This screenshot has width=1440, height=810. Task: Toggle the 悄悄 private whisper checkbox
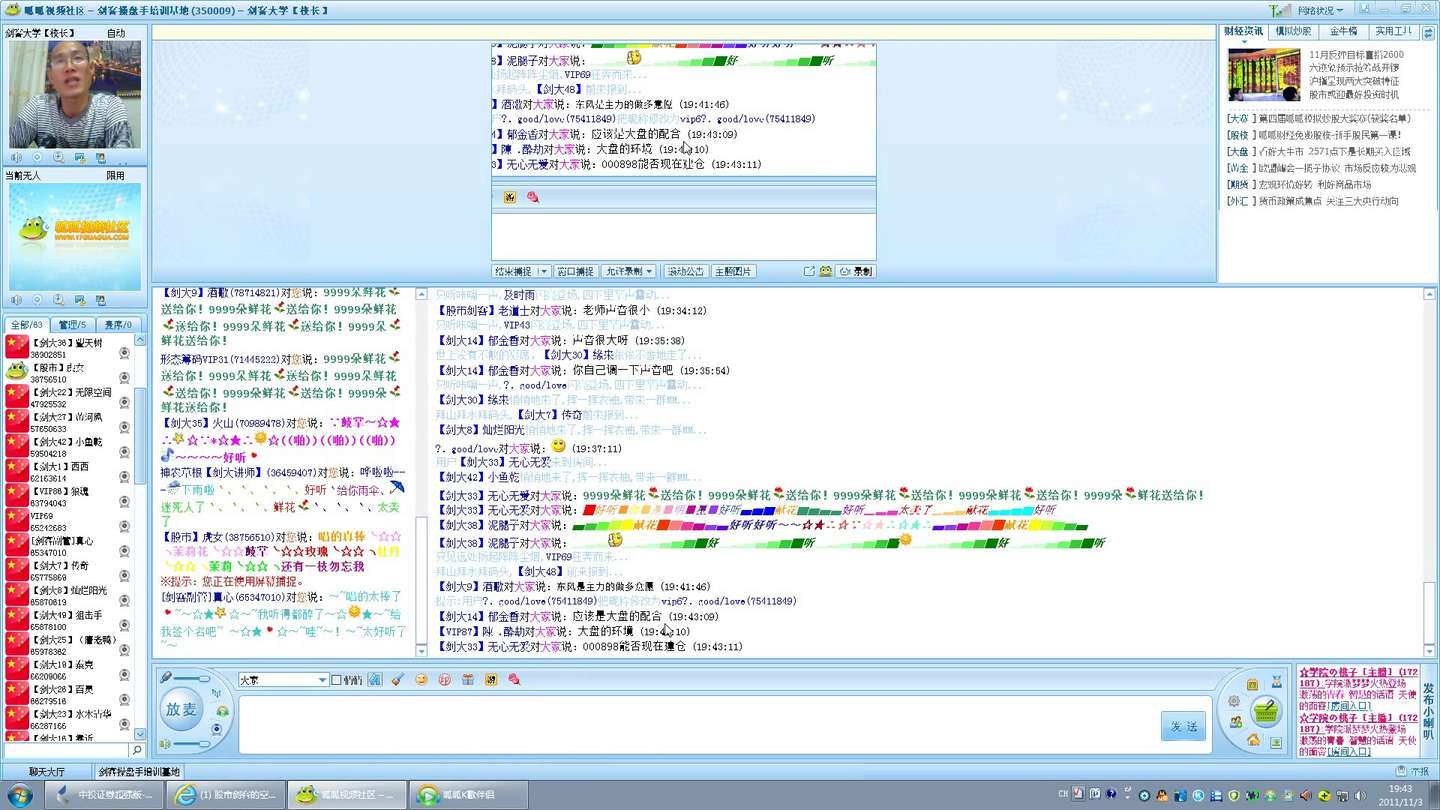[x=337, y=680]
